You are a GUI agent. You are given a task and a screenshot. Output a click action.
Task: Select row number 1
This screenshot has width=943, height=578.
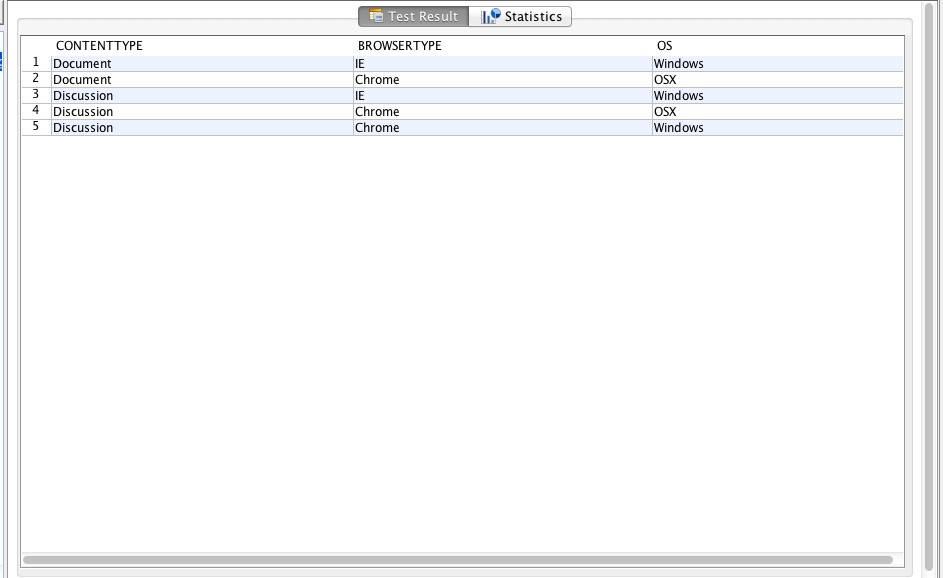point(36,63)
